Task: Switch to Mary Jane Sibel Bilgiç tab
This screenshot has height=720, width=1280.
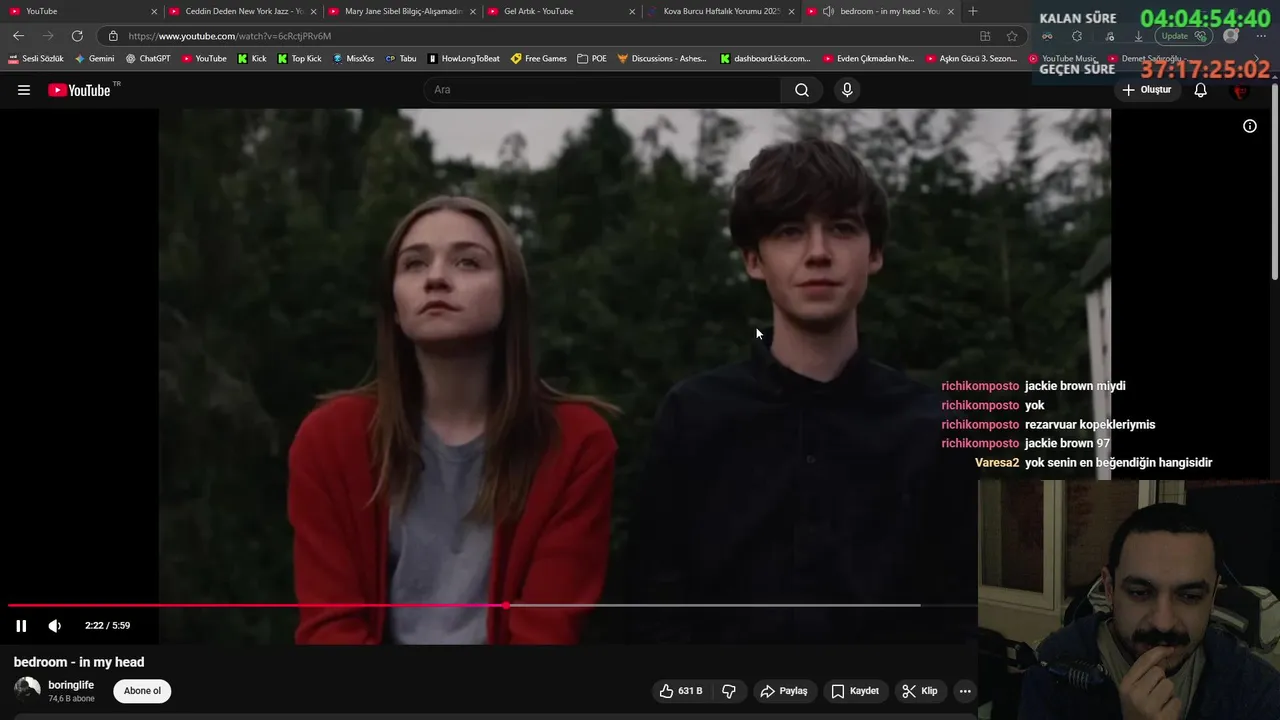Action: click(402, 11)
